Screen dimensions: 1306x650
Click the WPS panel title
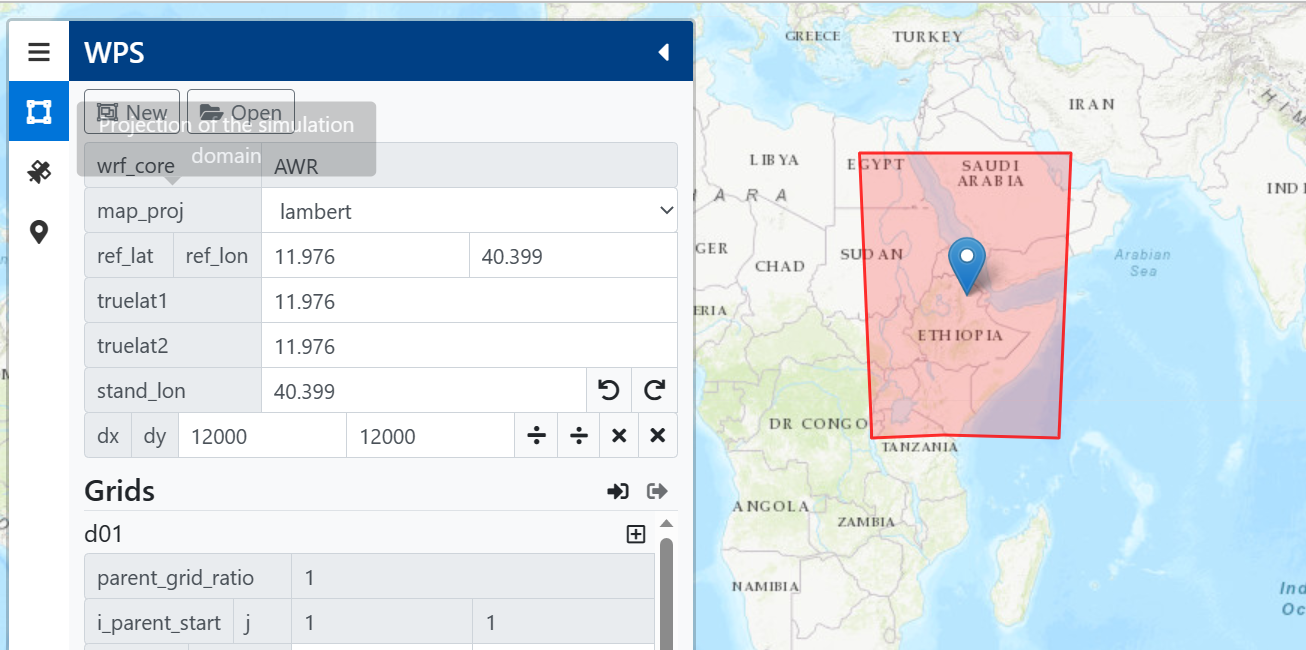(x=114, y=52)
